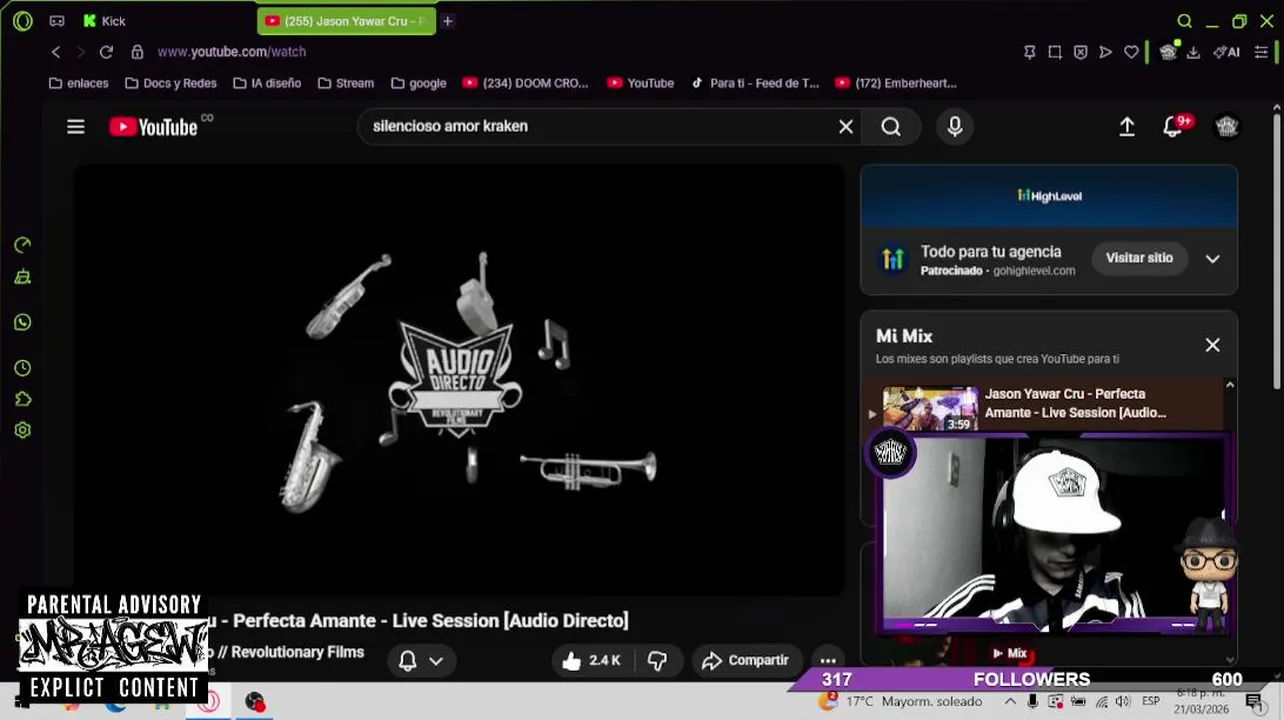Open Easy Setup settings sliders icon
The image size is (1284, 720).
(x=1261, y=52)
